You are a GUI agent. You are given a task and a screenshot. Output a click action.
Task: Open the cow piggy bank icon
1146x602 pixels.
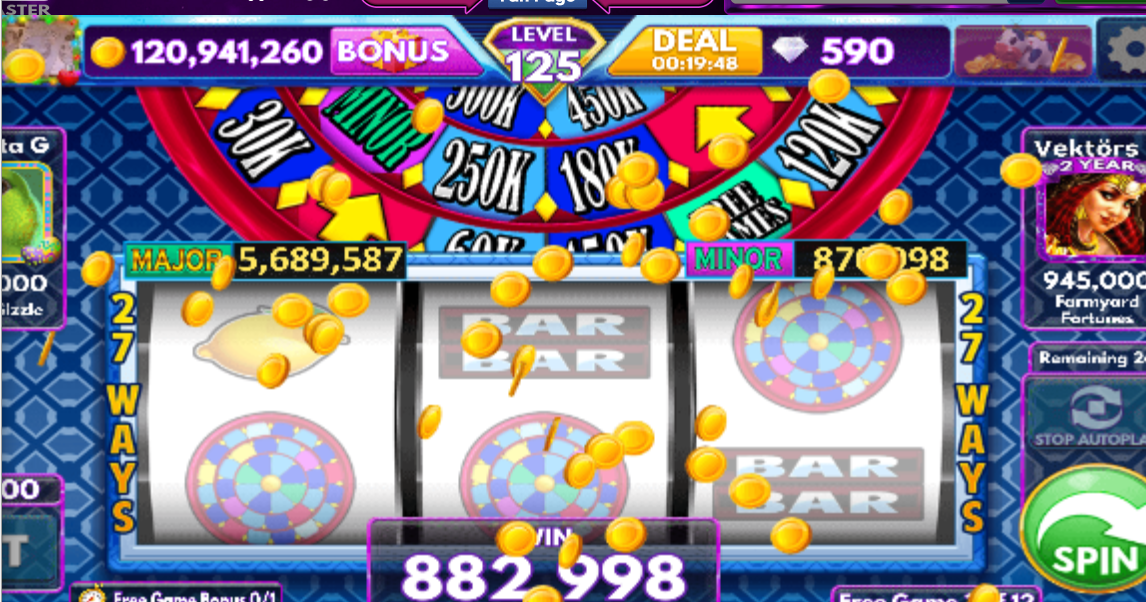(1023, 51)
